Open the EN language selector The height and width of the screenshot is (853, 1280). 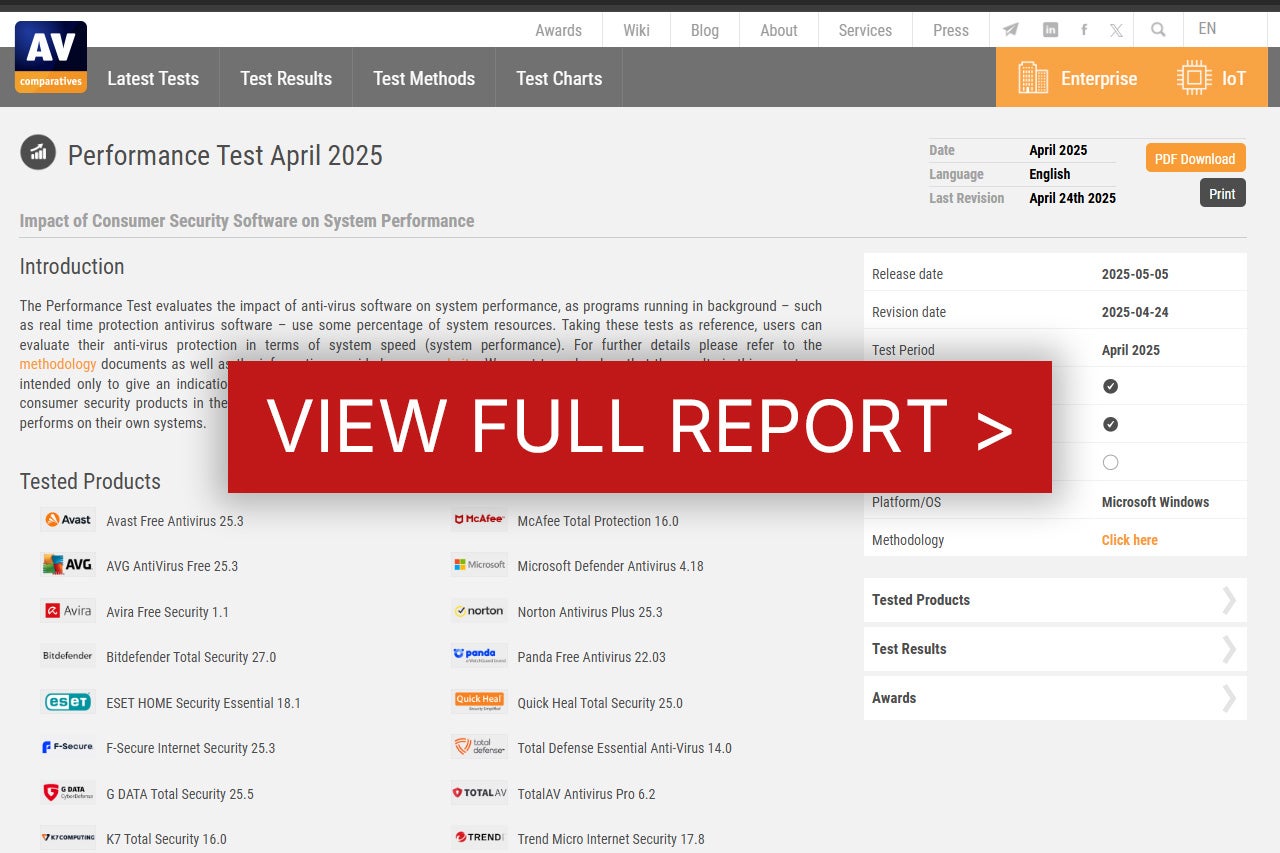[1207, 29]
